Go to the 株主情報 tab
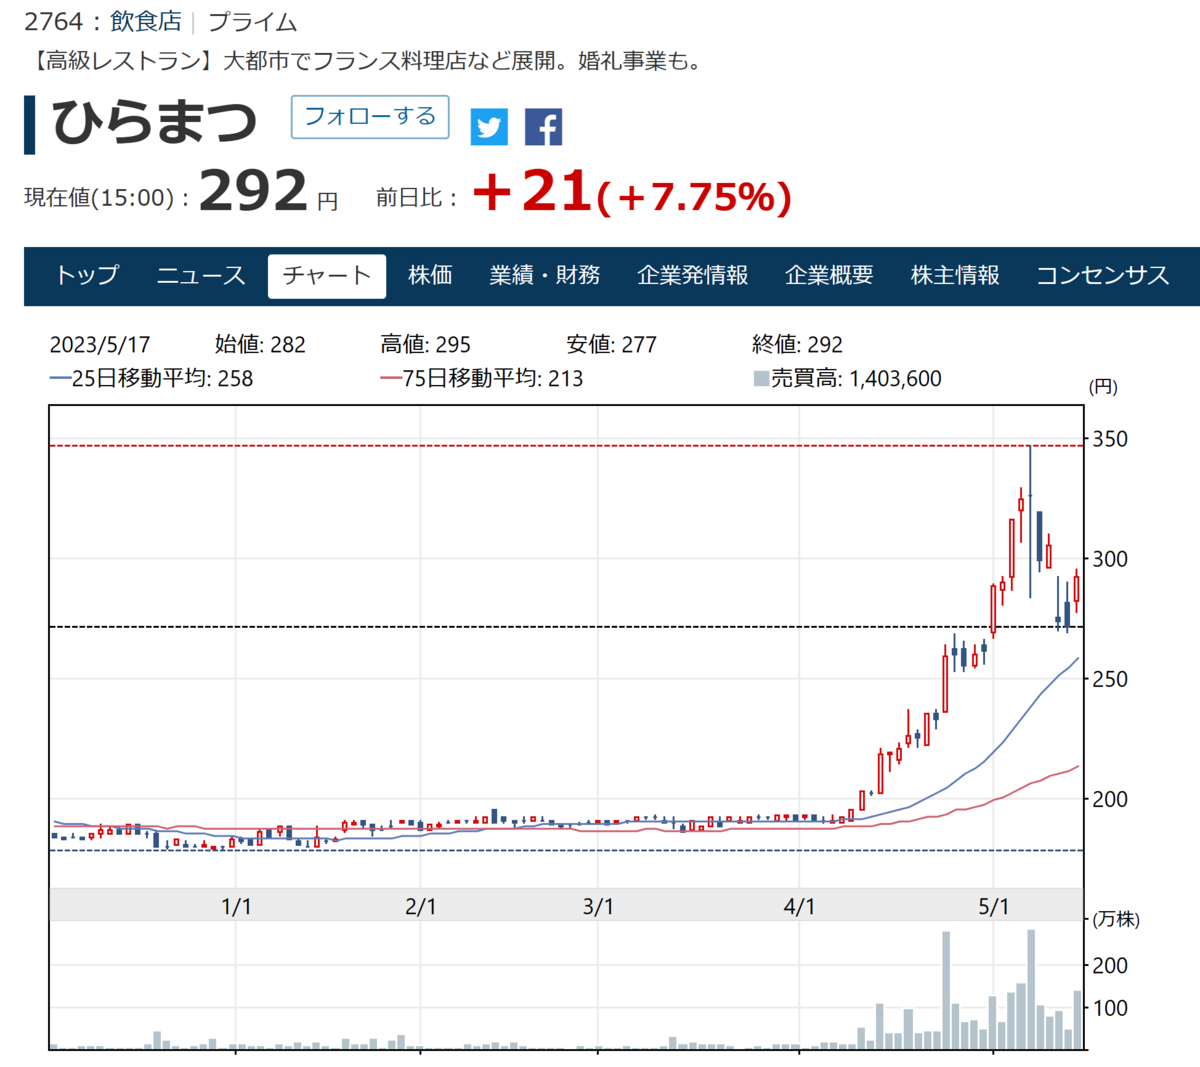 [x=956, y=275]
